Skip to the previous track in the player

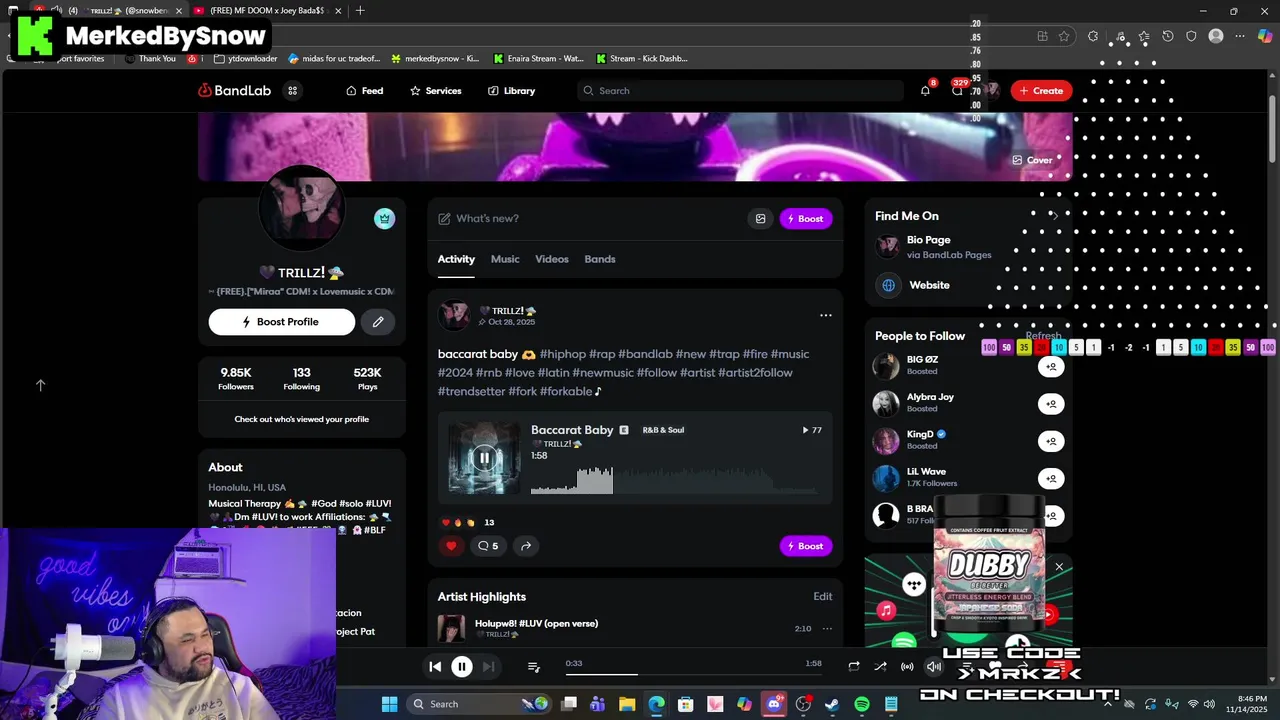(435, 666)
